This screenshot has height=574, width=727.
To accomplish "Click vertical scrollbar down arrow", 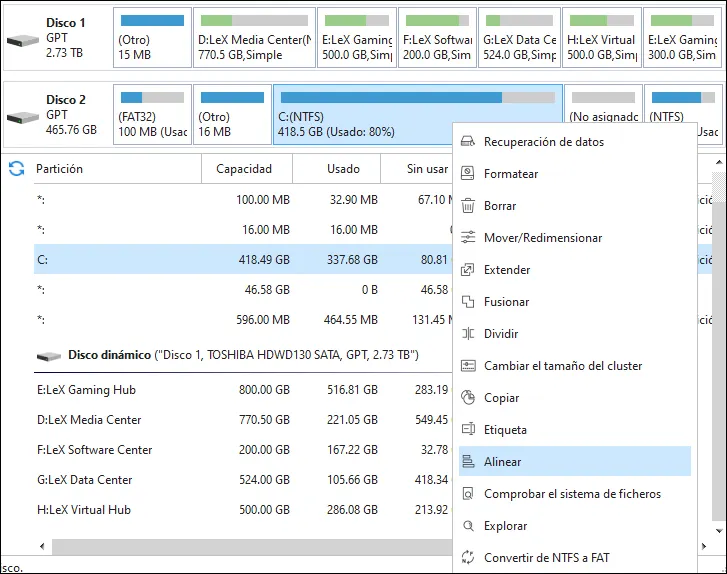I will (719, 531).
